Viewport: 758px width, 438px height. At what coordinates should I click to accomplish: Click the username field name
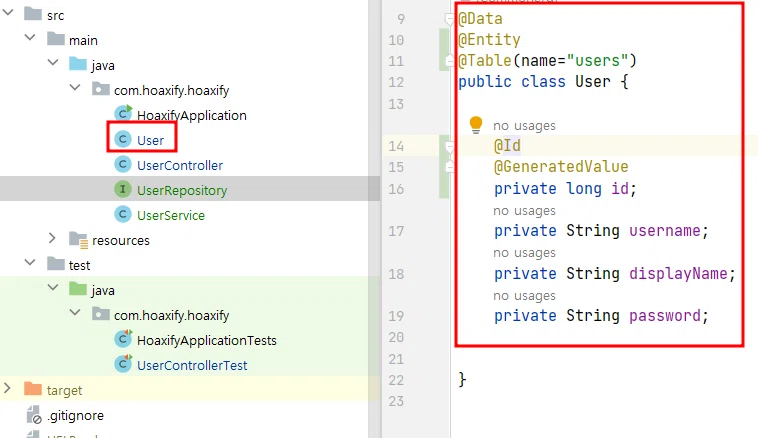click(x=665, y=231)
